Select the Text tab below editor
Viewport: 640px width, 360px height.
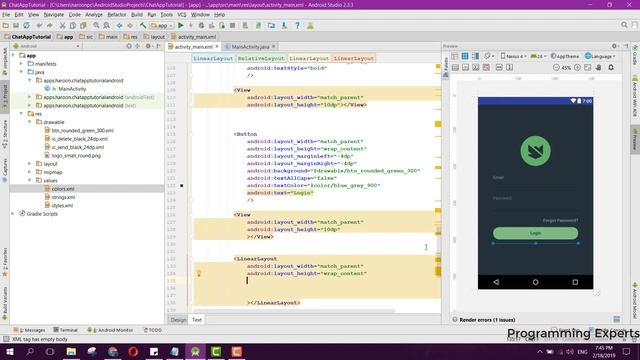[197, 320]
